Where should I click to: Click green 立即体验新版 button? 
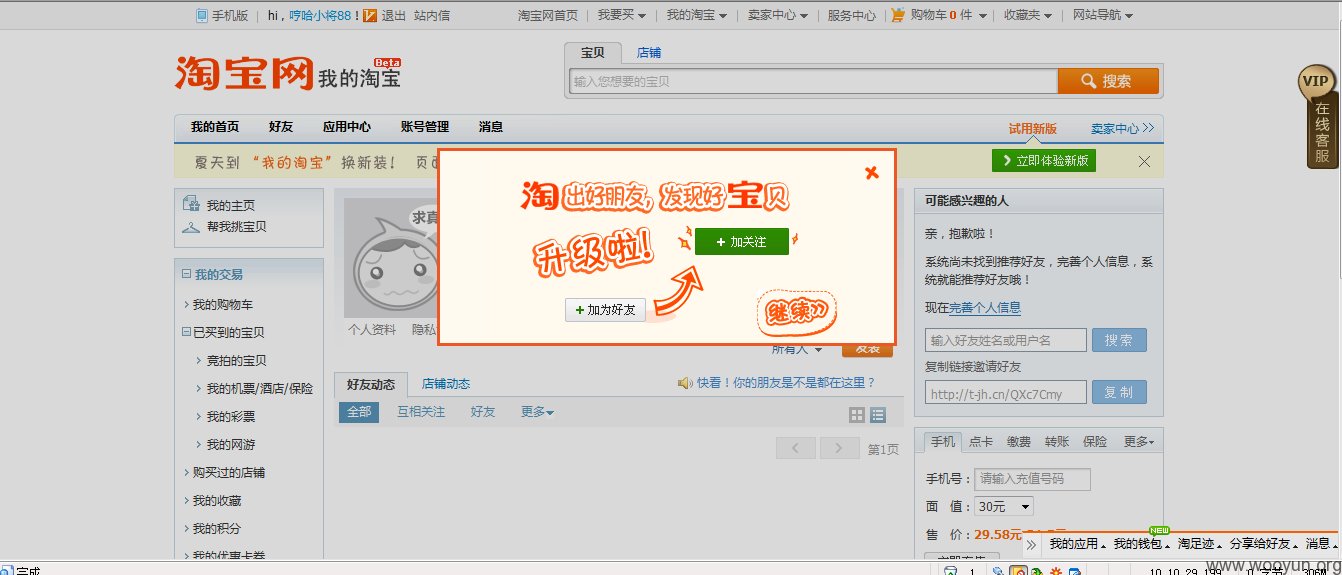[x=1044, y=161]
